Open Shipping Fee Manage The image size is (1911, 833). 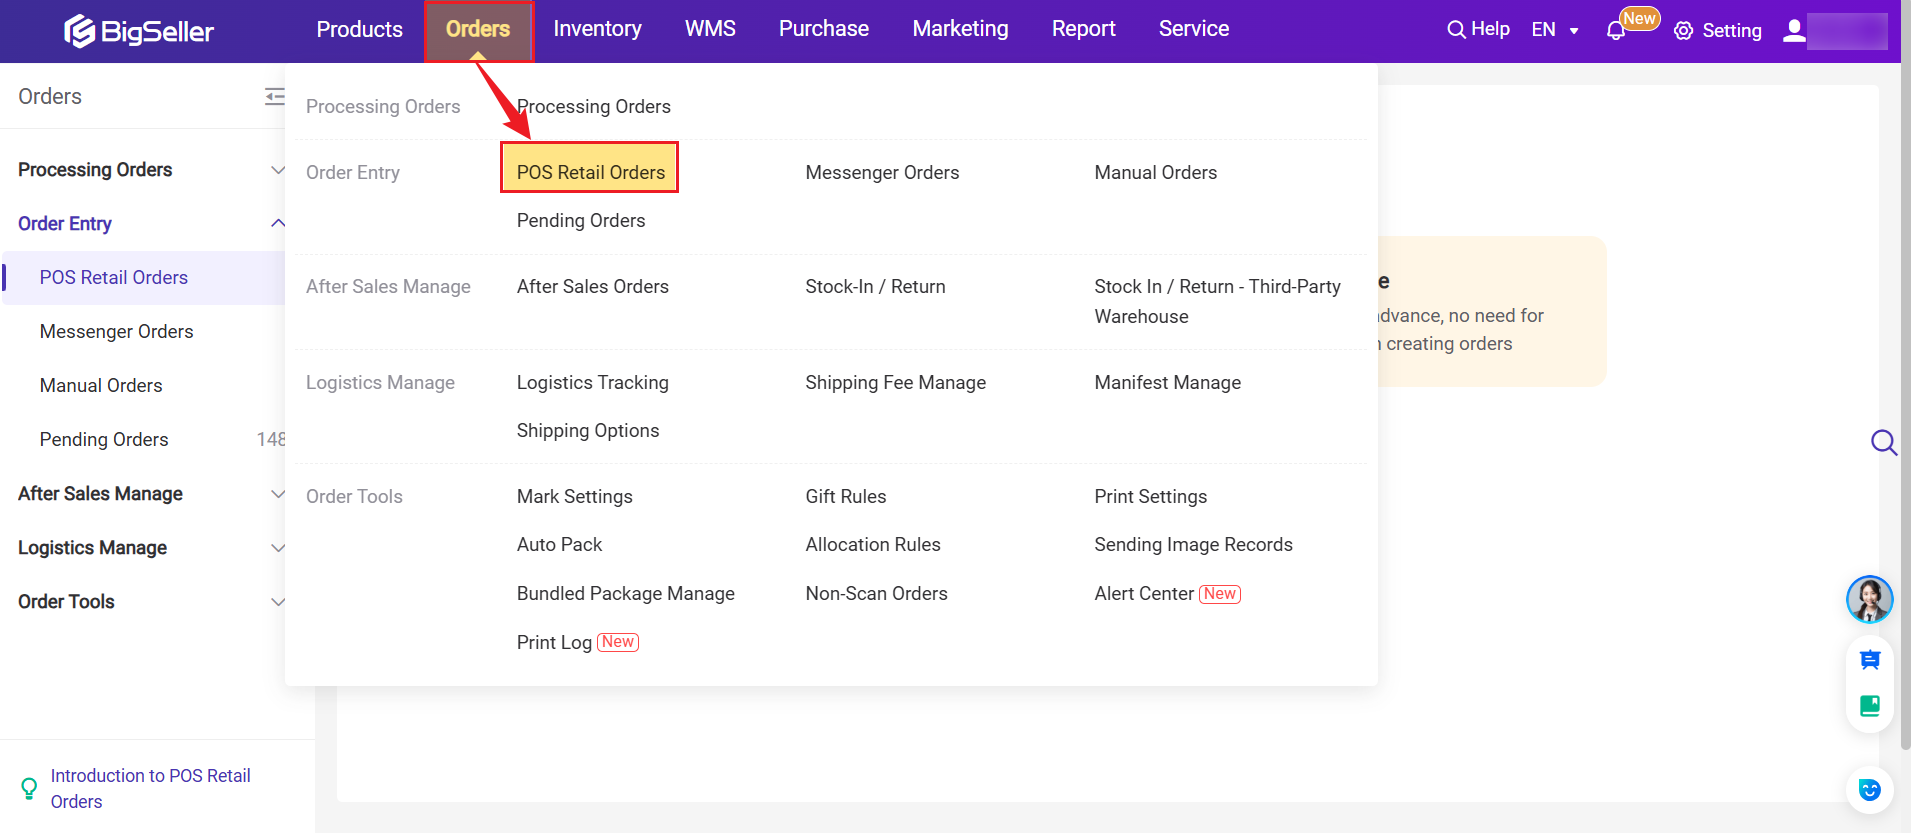coord(895,382)
